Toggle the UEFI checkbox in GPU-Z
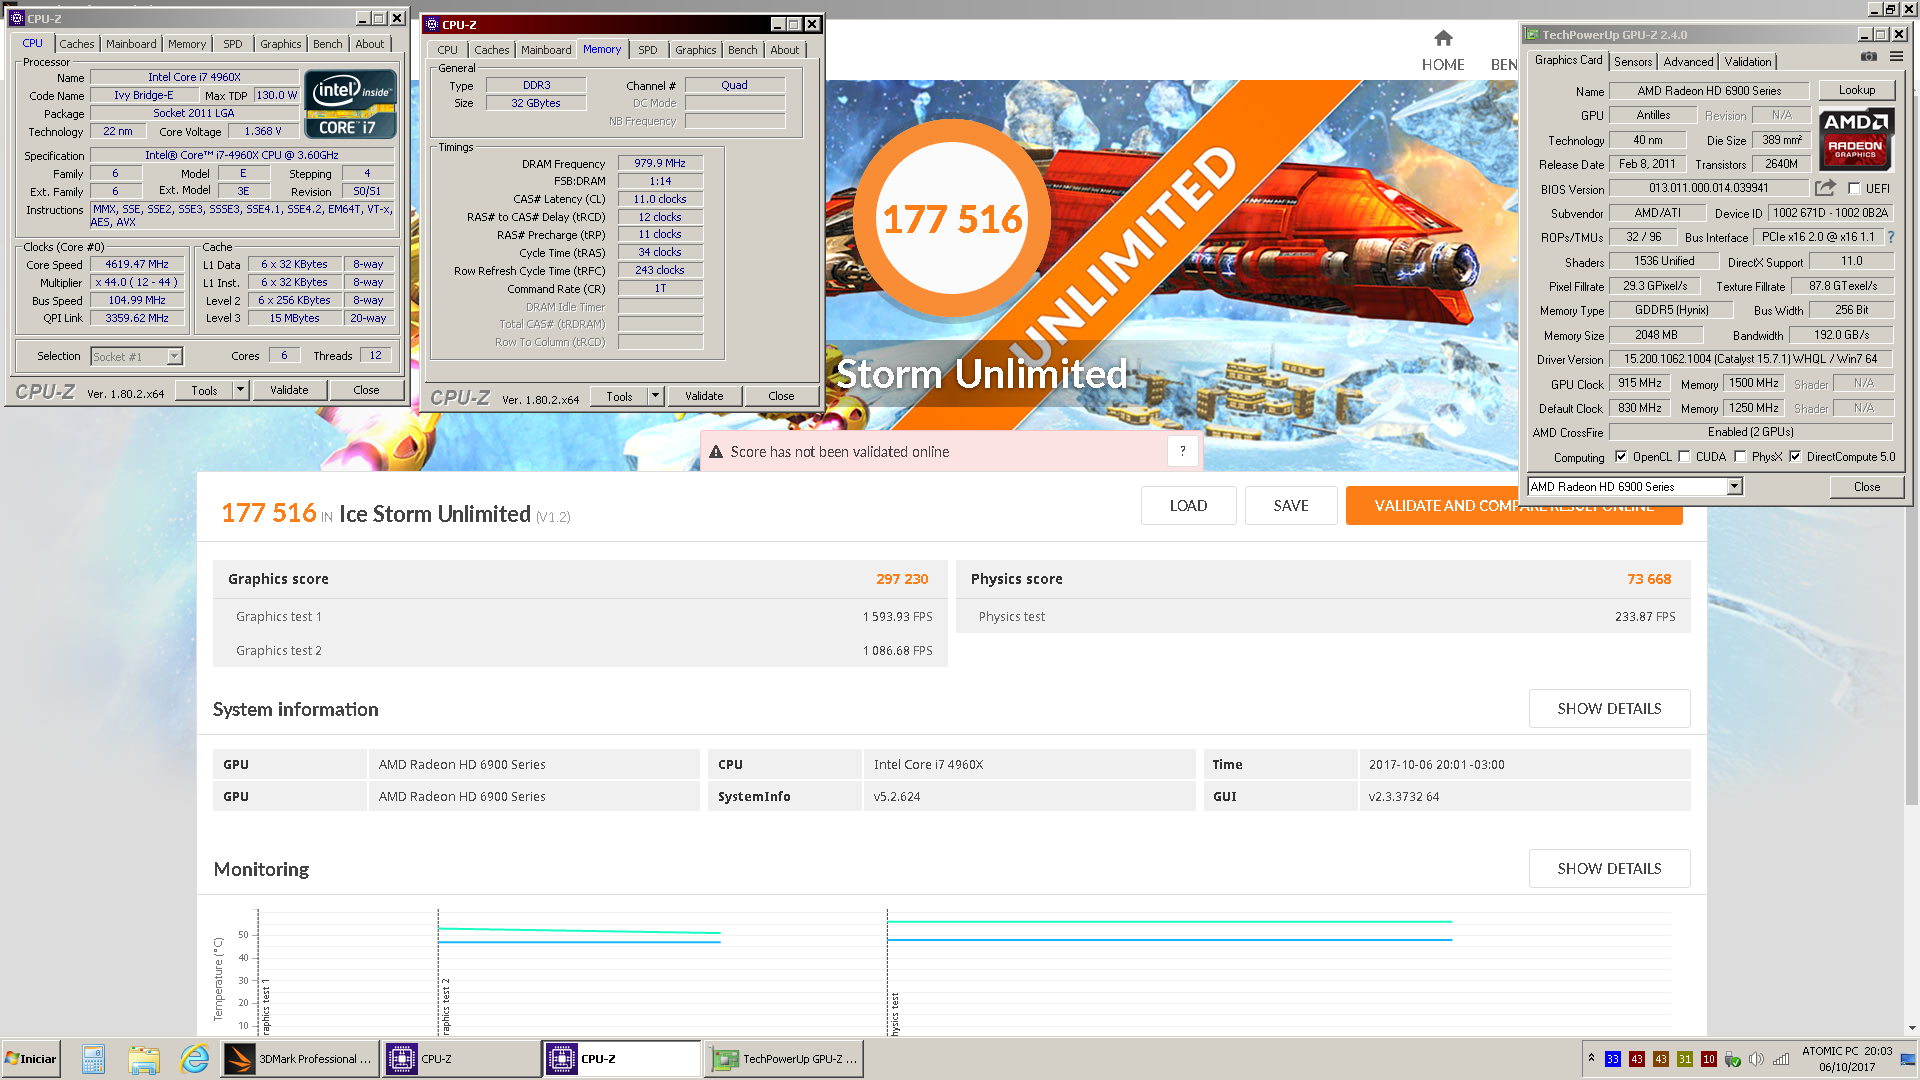Viewport: 1920px width, 1080px height. 1854,188
